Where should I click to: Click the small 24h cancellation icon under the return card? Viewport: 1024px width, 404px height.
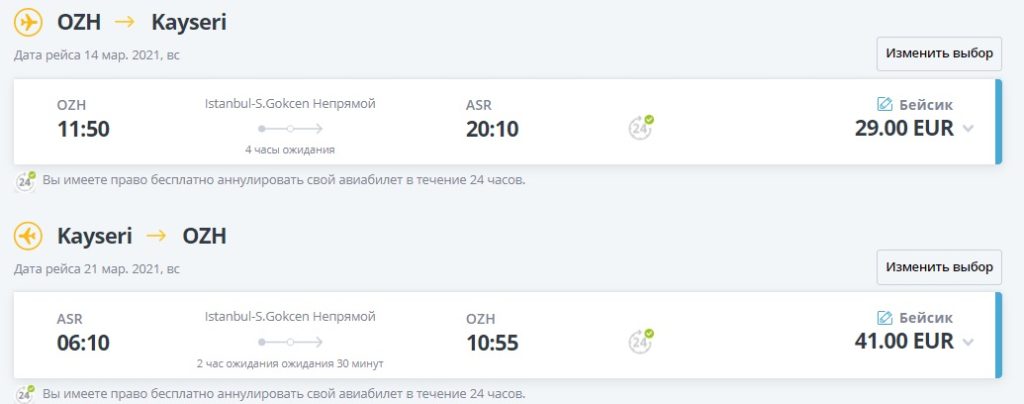coord(25,394)
